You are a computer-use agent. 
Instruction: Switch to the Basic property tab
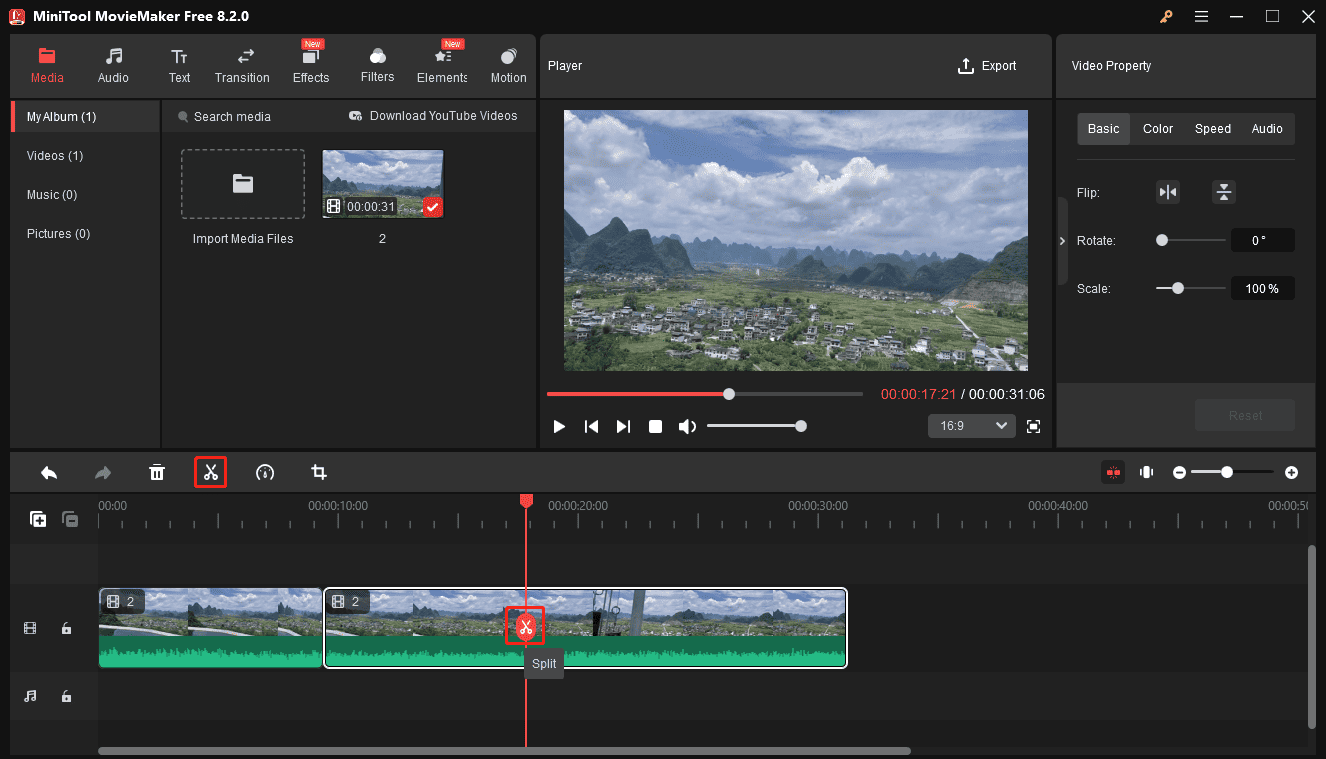click(1103, 129)
